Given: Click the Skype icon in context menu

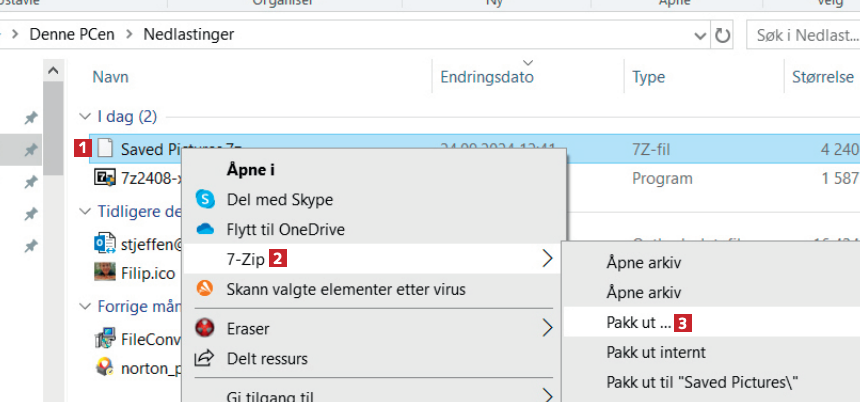Looking at the screenshot, I should click(205, 199).
